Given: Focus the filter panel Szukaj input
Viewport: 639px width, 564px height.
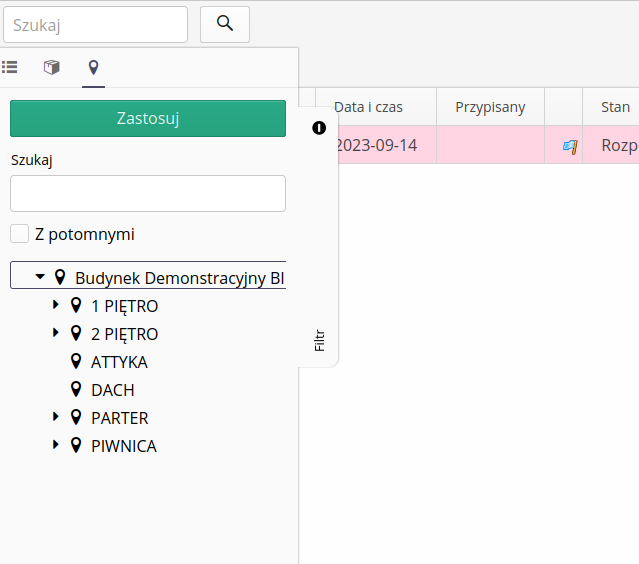Looking at the screenshot, I should (148, 193).
